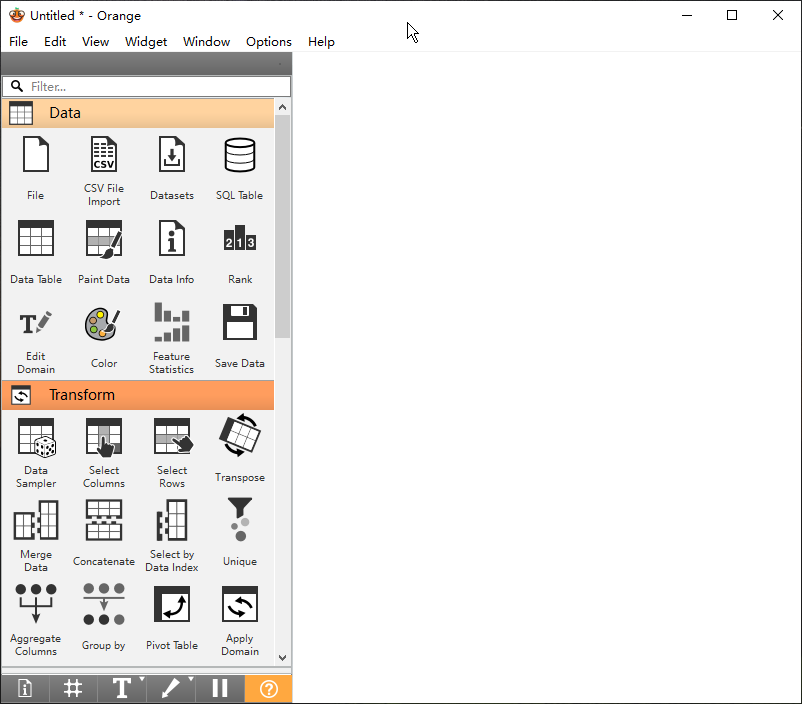This screenshot has height=704, width=802.
Task: Add the Data Sampler widget
Action: coord(36,451)
